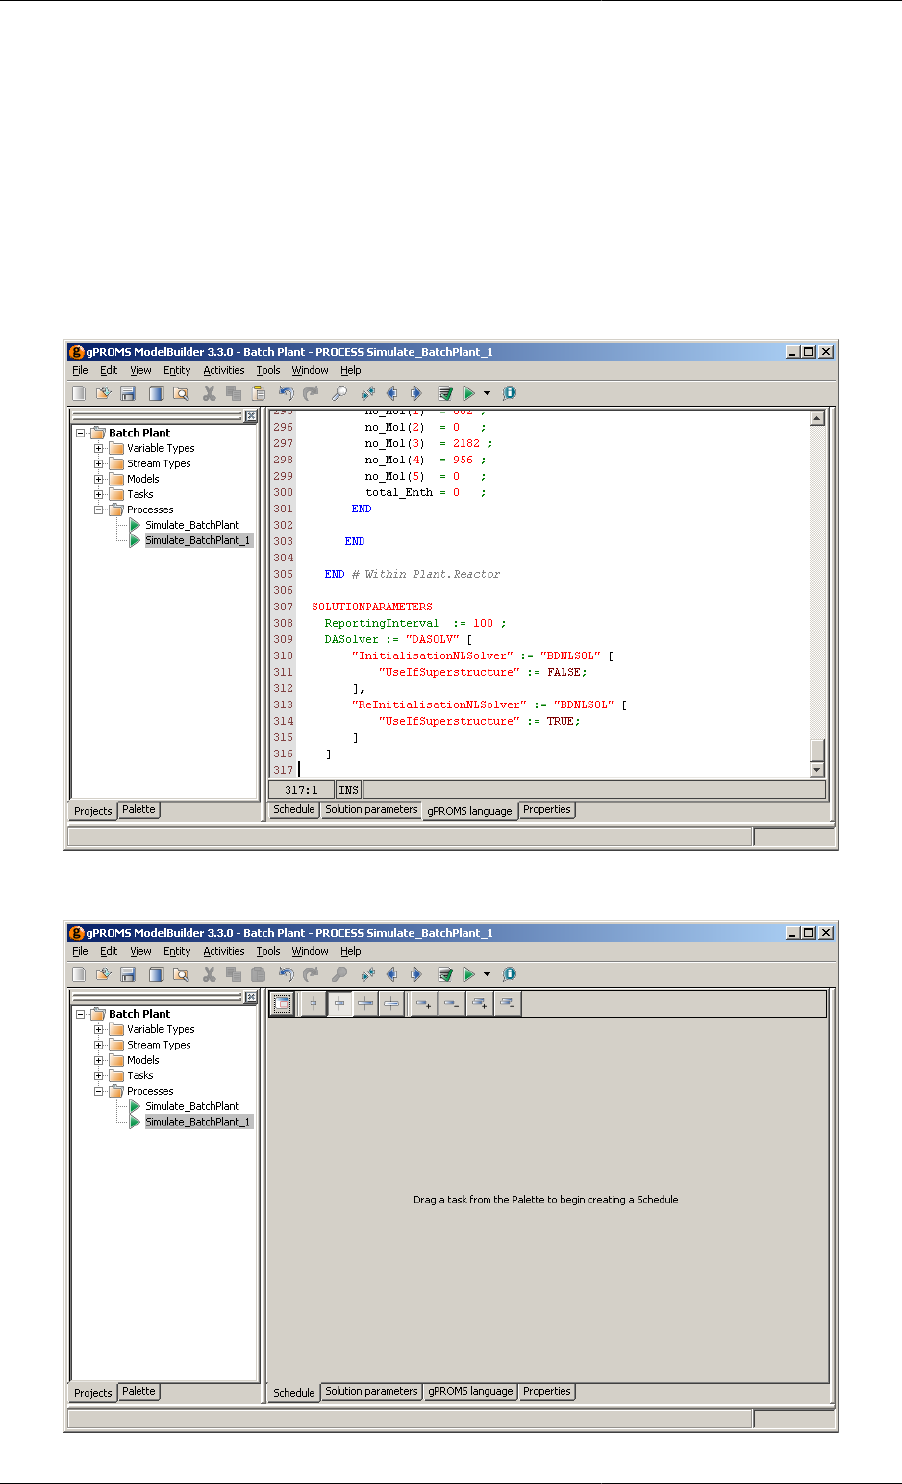Switch to Palette tab in Schedule window
This screenshot has width=902, height=1484.
click(x=139, y=1391)
